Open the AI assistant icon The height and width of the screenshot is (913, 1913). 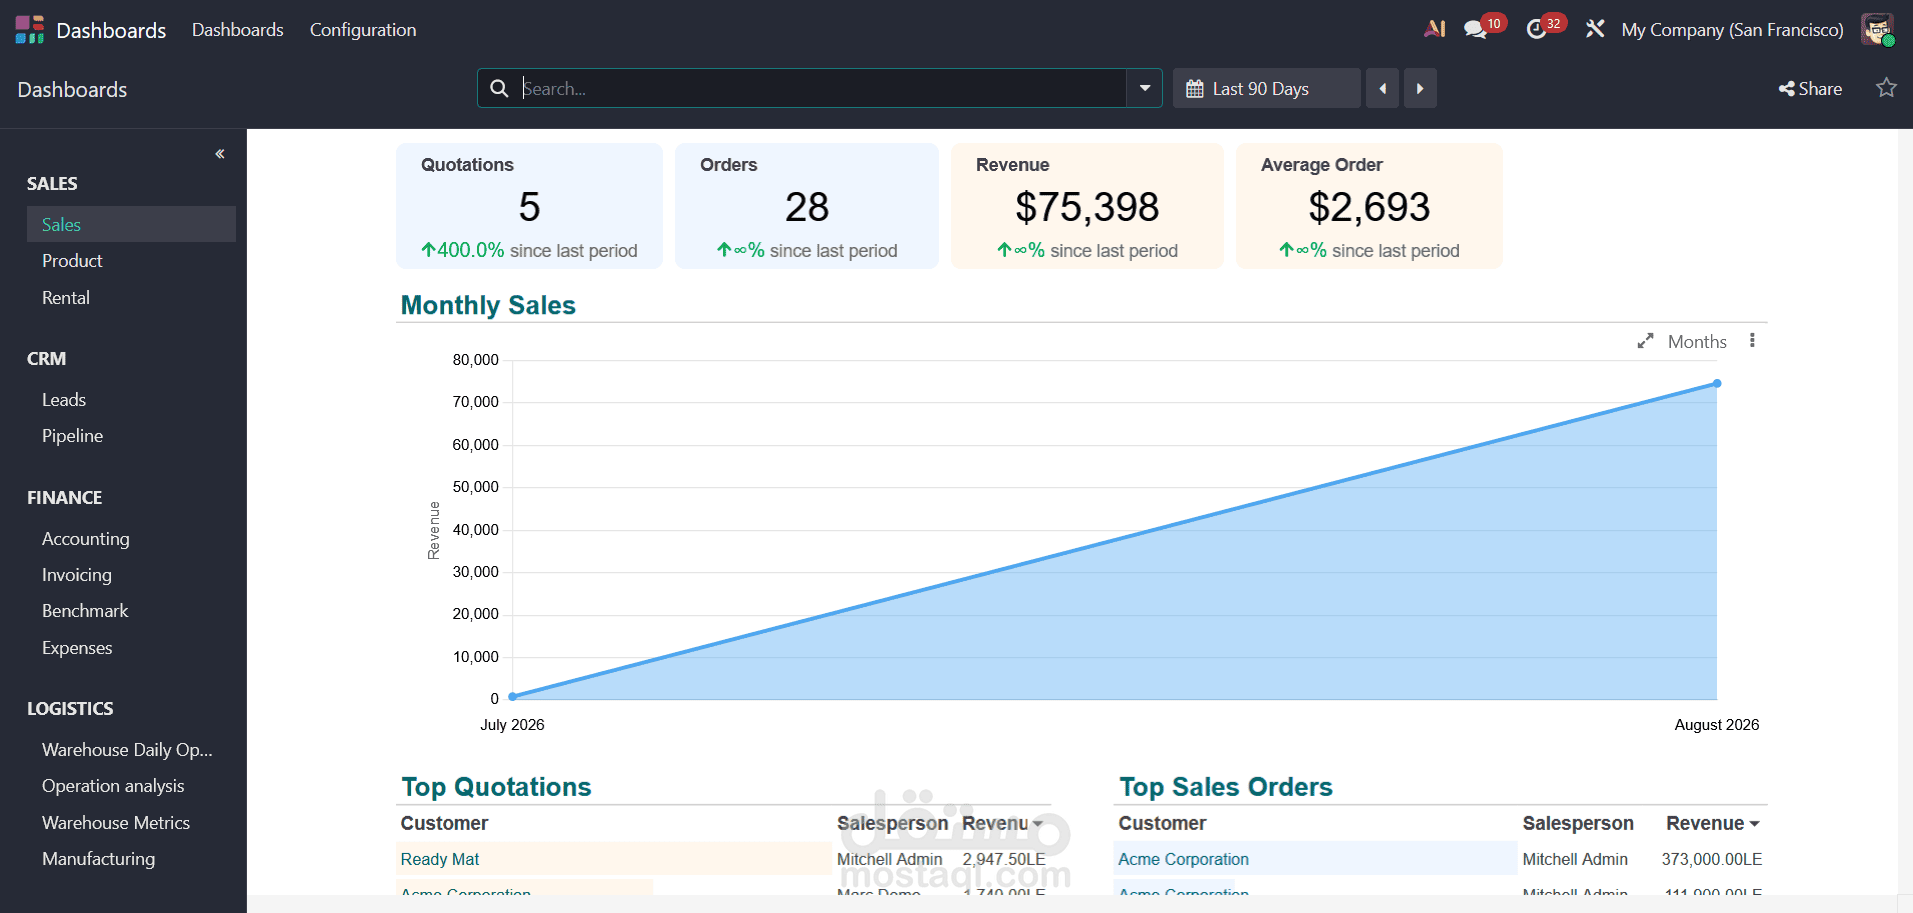1435,29
